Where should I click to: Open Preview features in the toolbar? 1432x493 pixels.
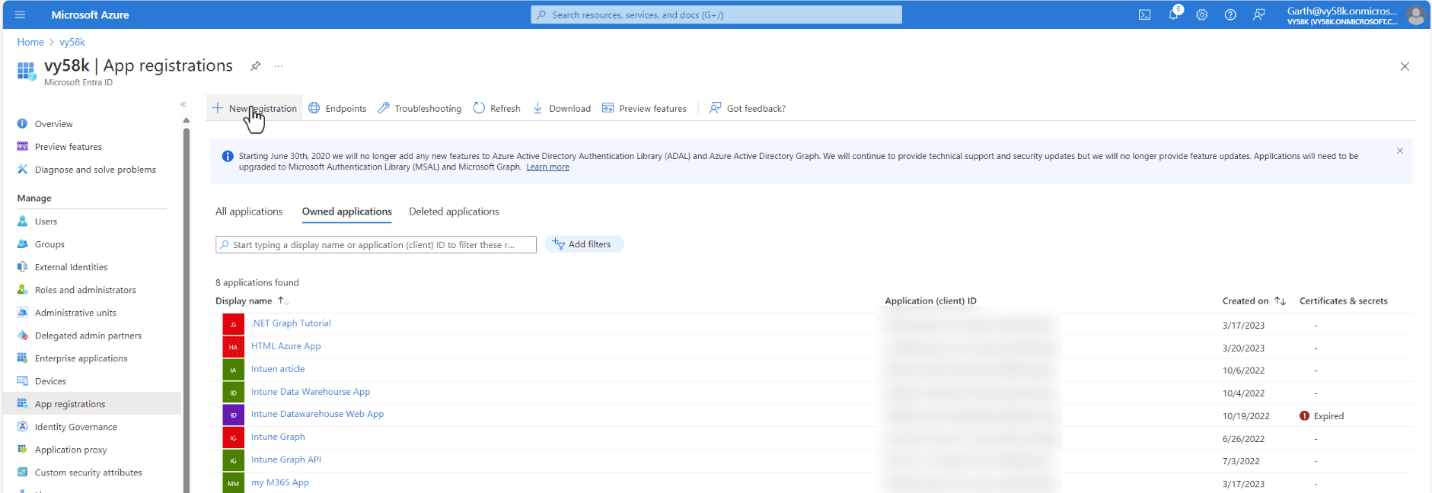pos(644,108)
